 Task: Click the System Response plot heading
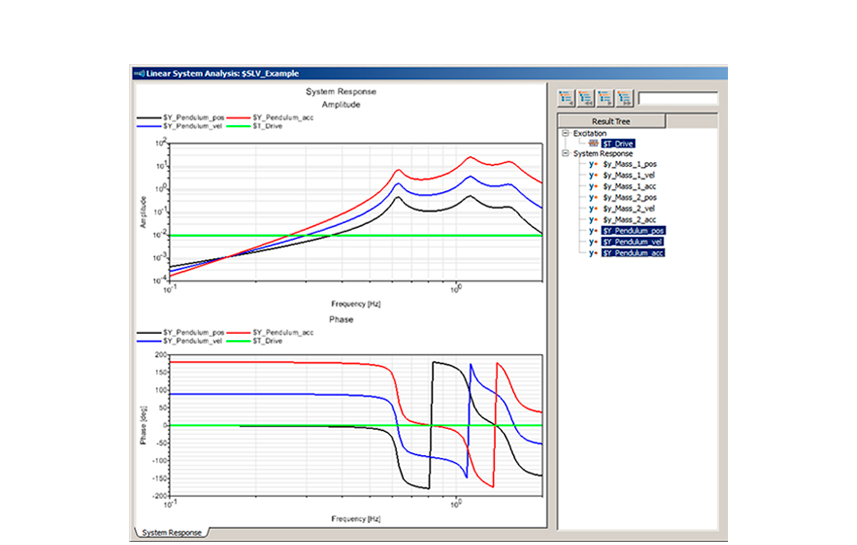[x=341, y=92]
